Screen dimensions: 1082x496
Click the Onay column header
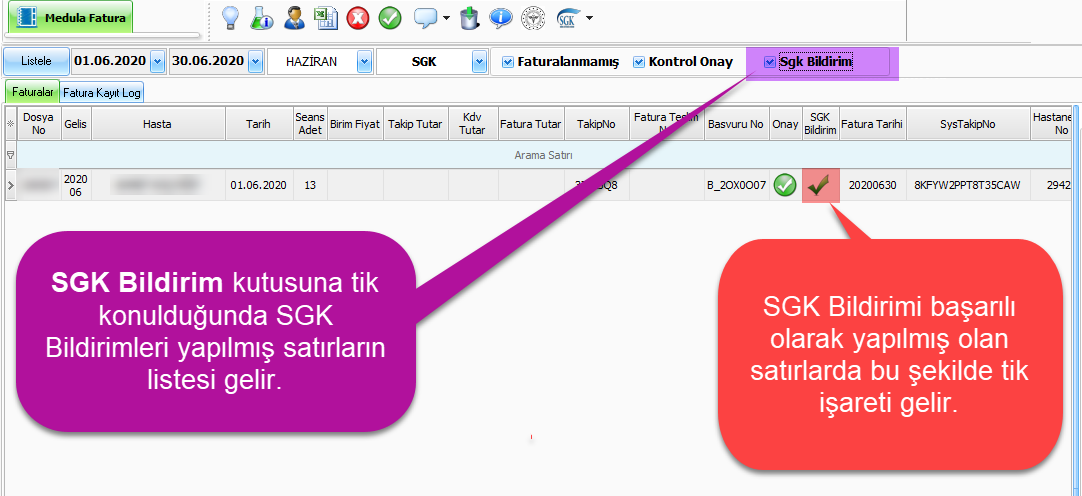[x=785, y=124]
